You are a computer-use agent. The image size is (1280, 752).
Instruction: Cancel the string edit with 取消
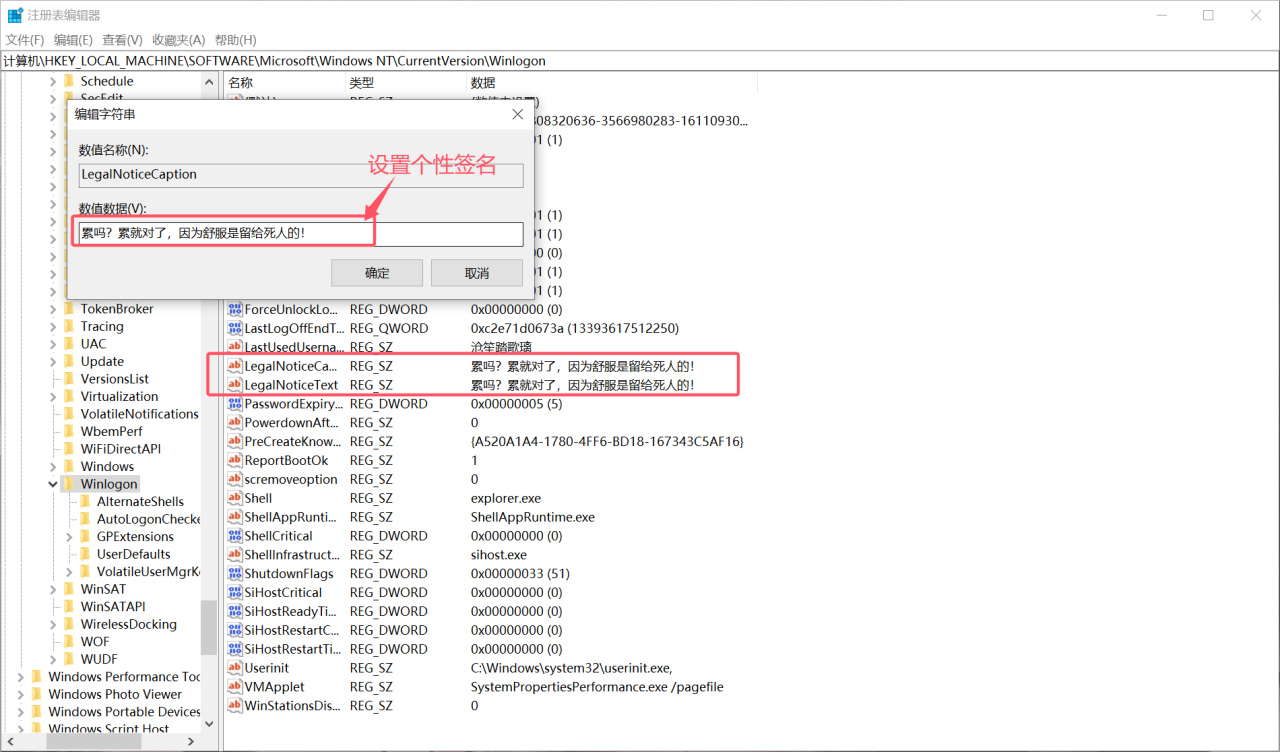(477, 273)
